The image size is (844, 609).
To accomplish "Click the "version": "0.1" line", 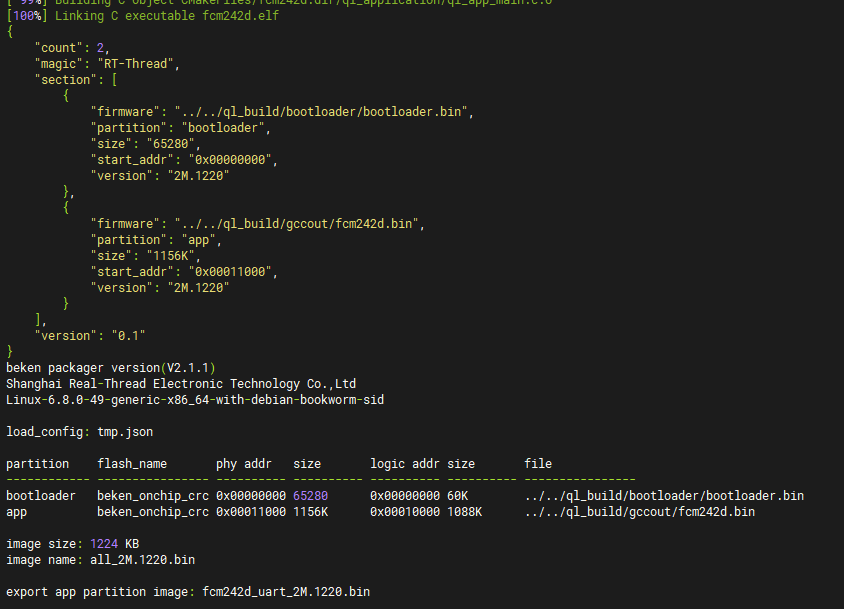I will (x=96, y=335).
